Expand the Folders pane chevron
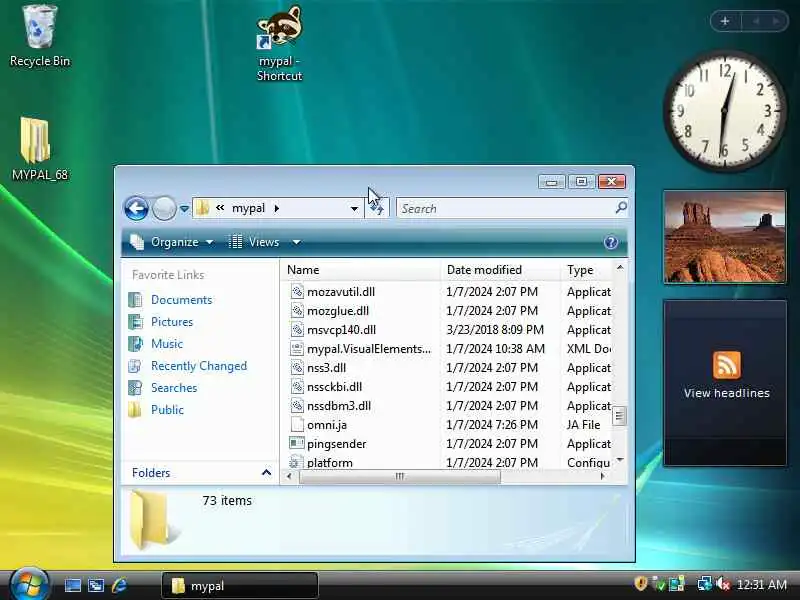Viewport: 800px width, 600px height. coord(266,472)
